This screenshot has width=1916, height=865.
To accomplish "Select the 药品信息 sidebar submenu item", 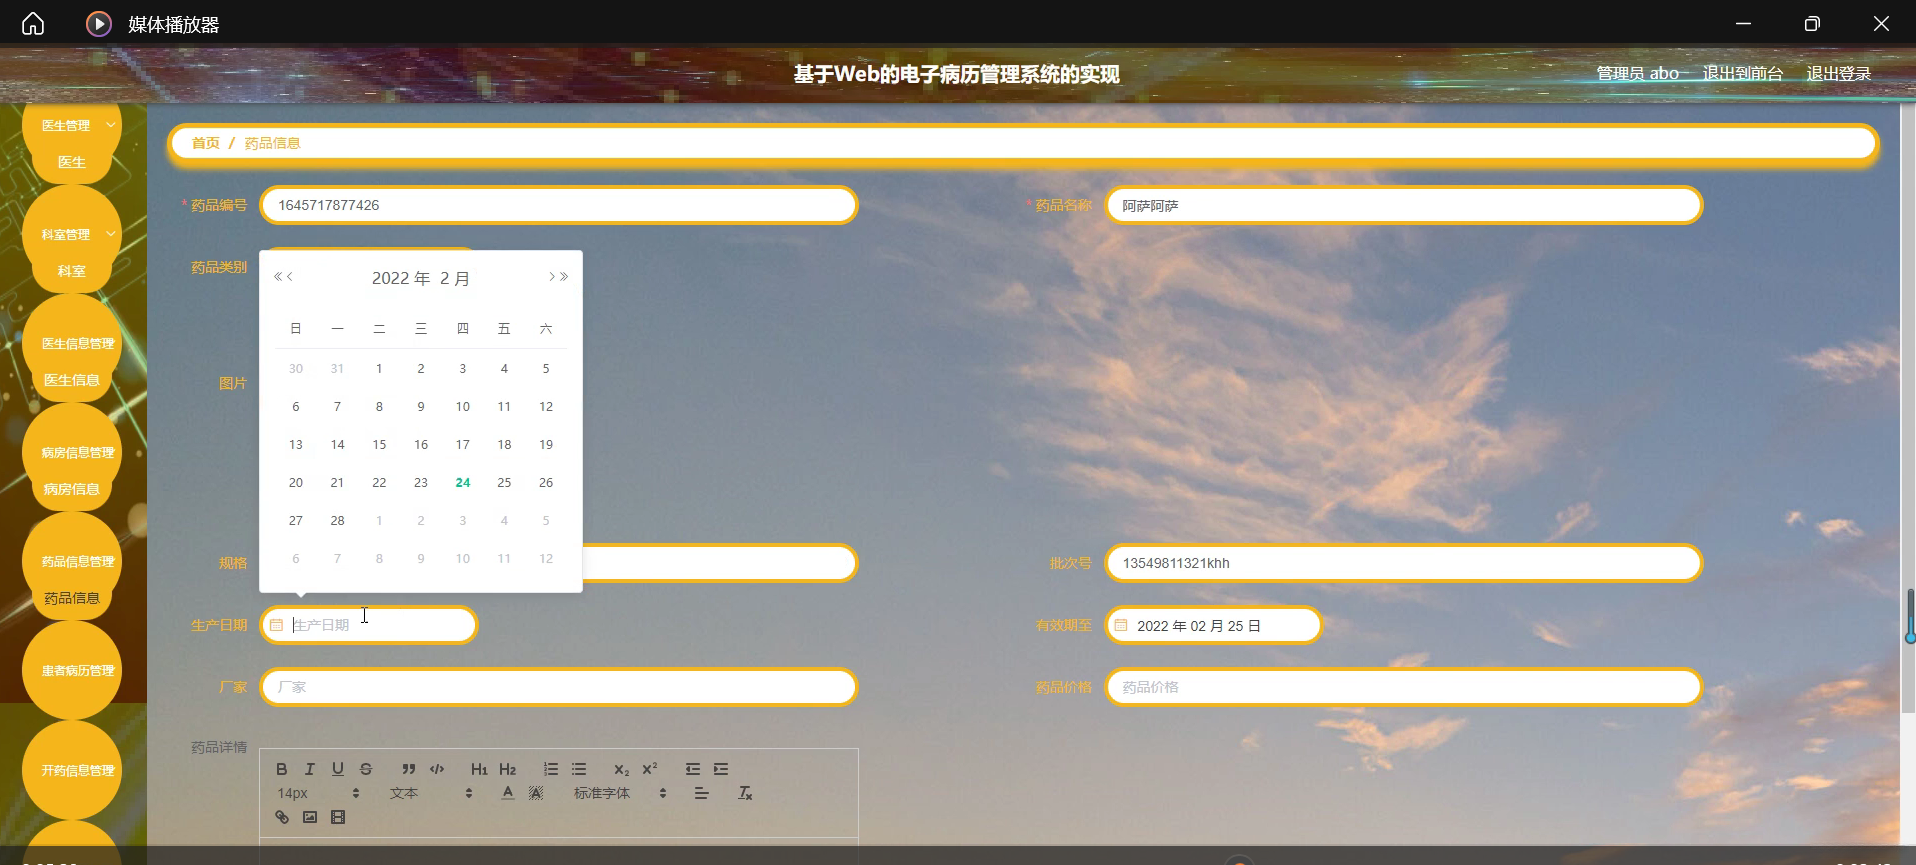I will tap(72, 598).
